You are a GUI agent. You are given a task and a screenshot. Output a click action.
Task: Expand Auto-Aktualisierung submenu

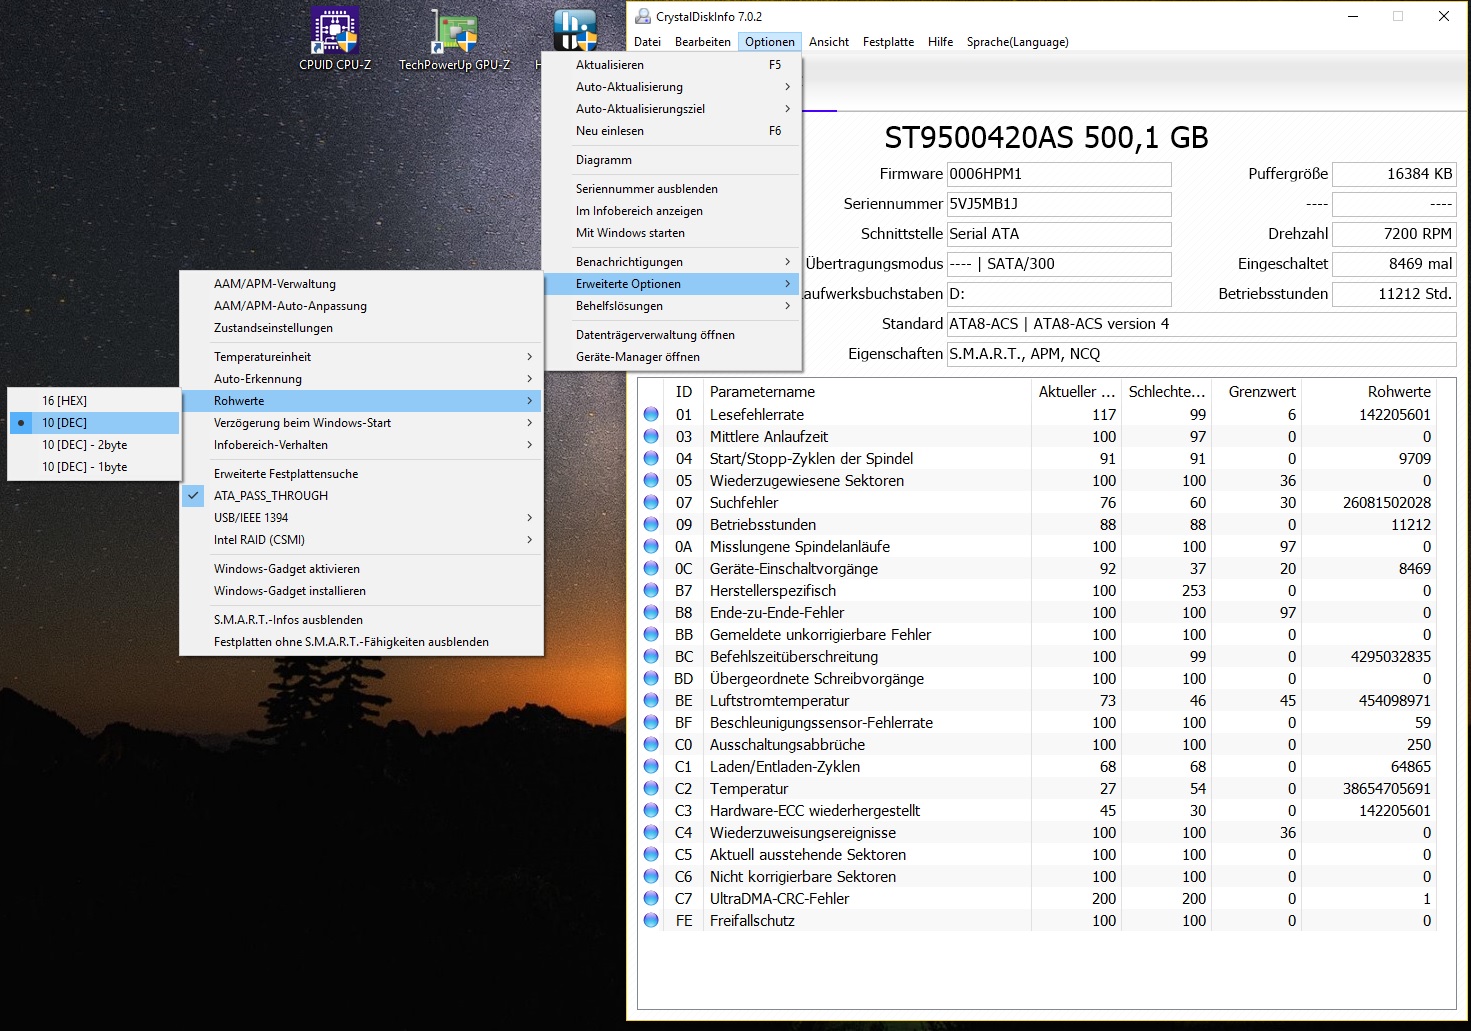point(671,87)
